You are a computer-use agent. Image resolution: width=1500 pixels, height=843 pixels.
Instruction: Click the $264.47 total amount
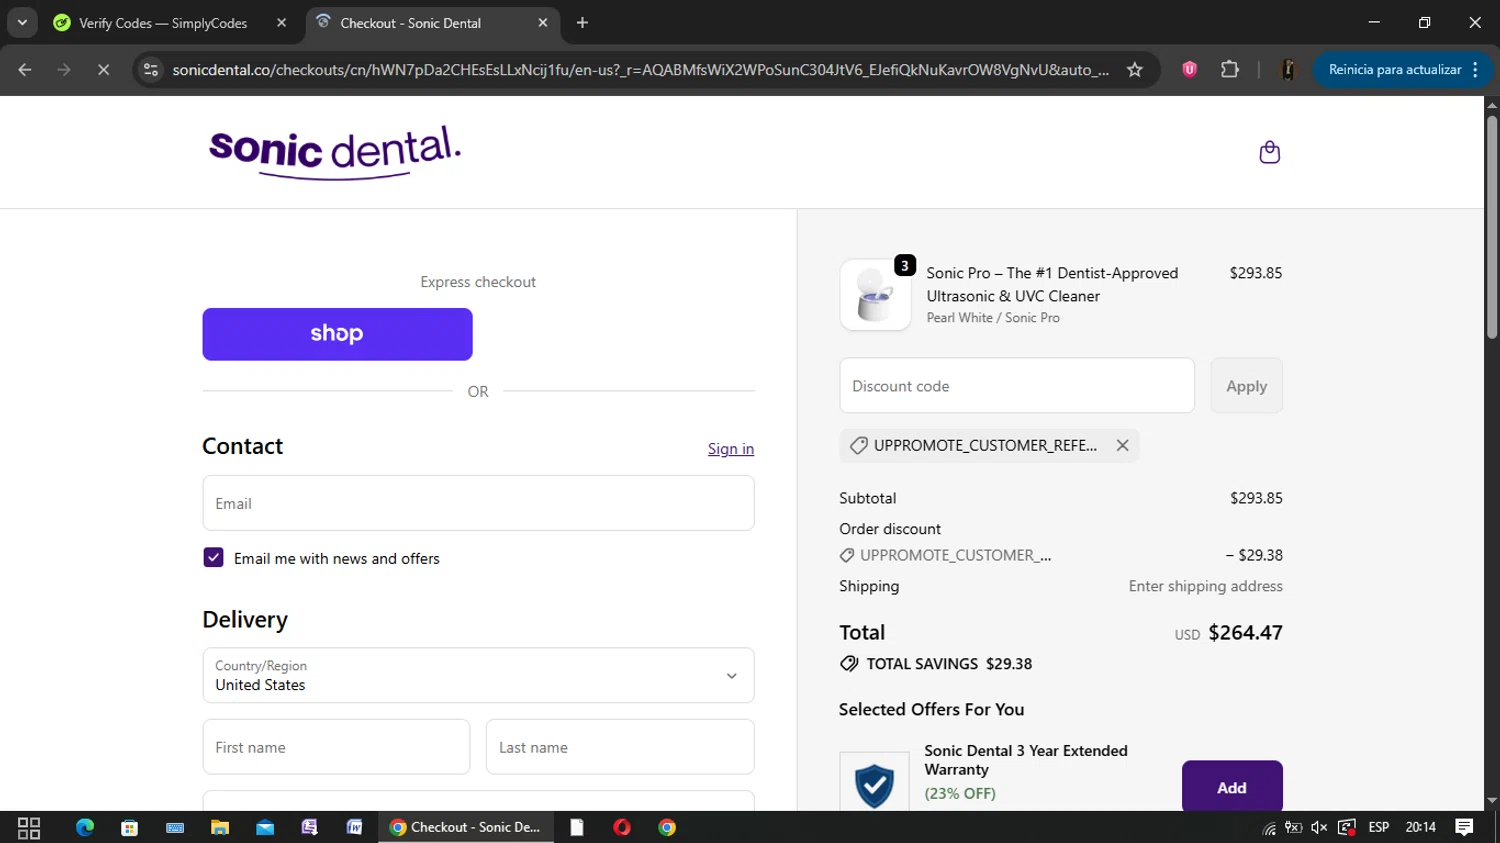[x=1245, y=633]
